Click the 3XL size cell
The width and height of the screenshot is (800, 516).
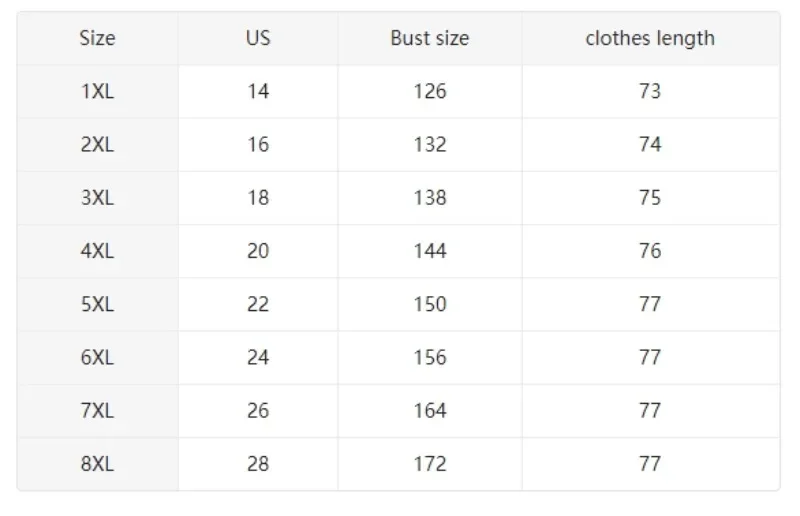click(x=97, y=198)
